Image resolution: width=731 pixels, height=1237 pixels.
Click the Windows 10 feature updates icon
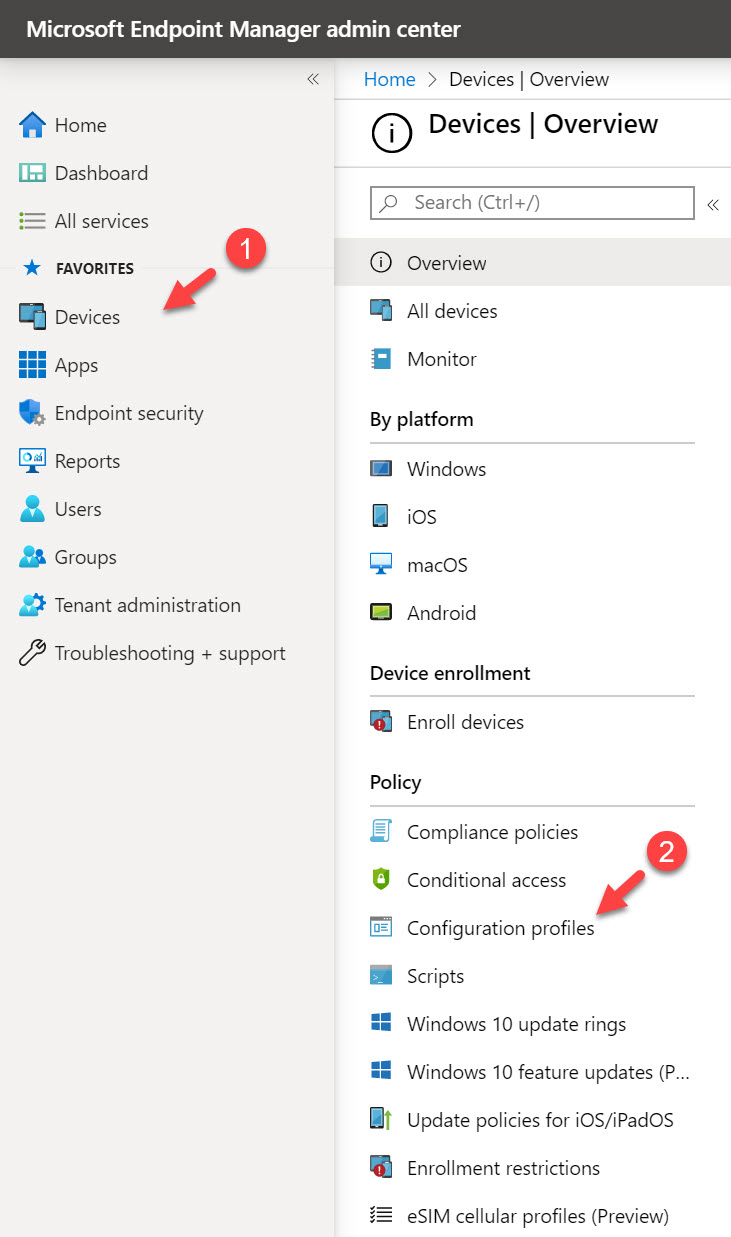pos(381,1072)
